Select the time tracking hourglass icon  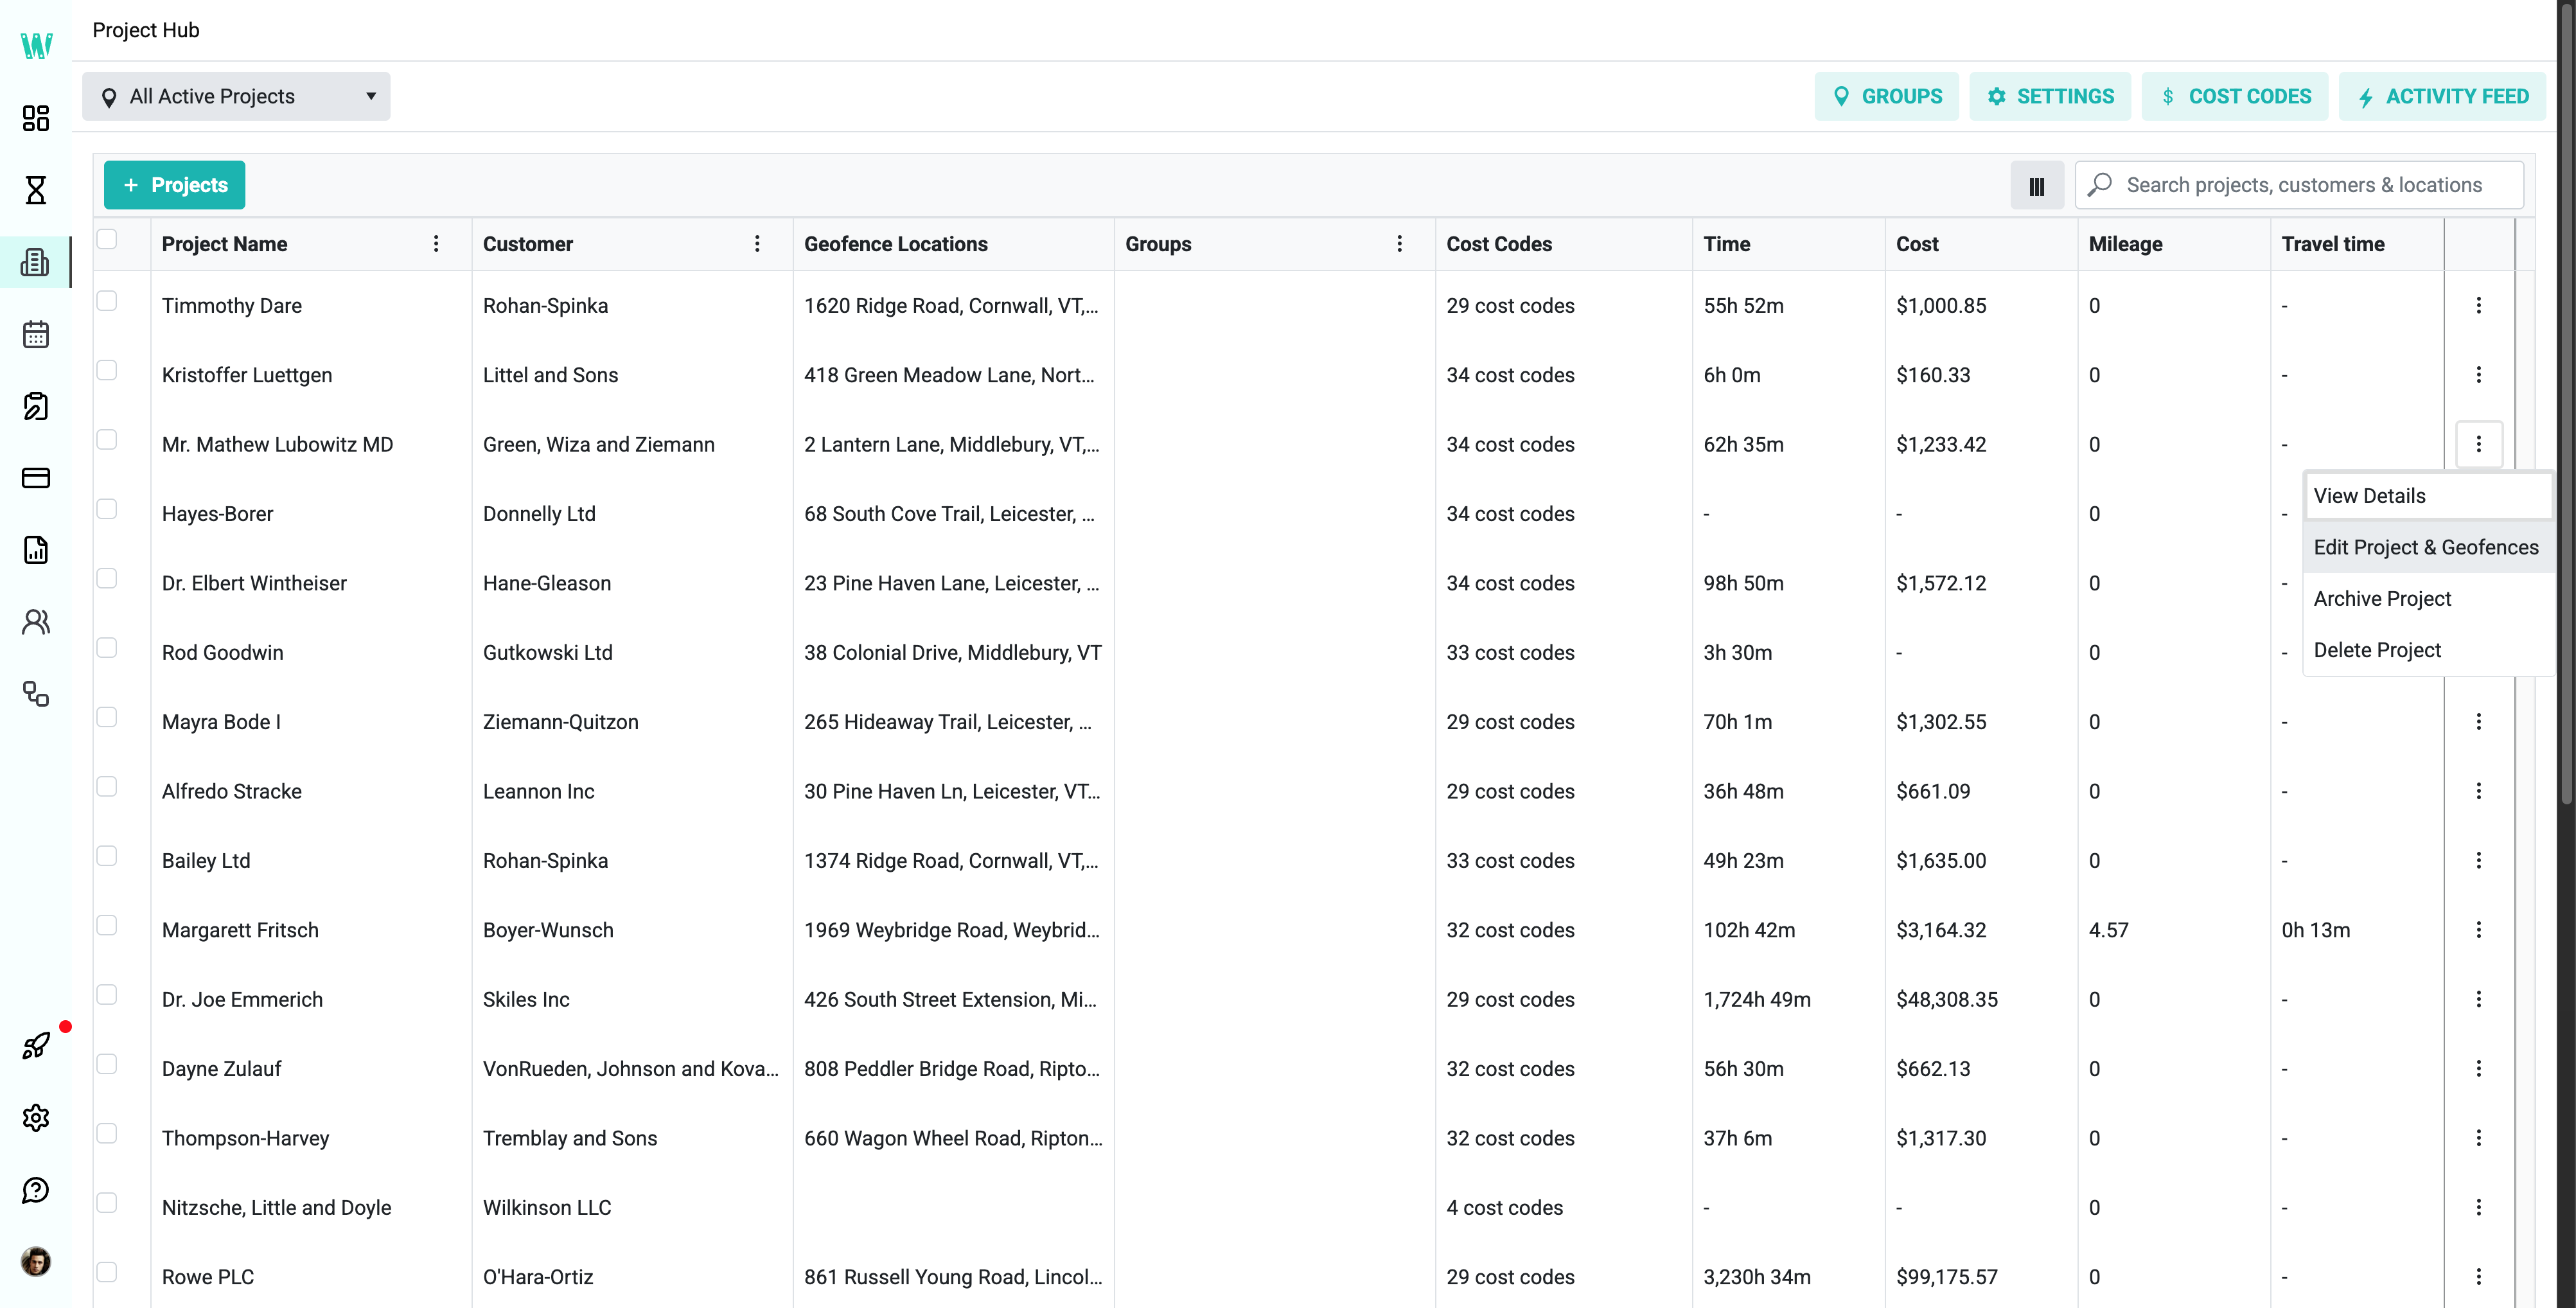pyautogui.click(x=36, y=190)
